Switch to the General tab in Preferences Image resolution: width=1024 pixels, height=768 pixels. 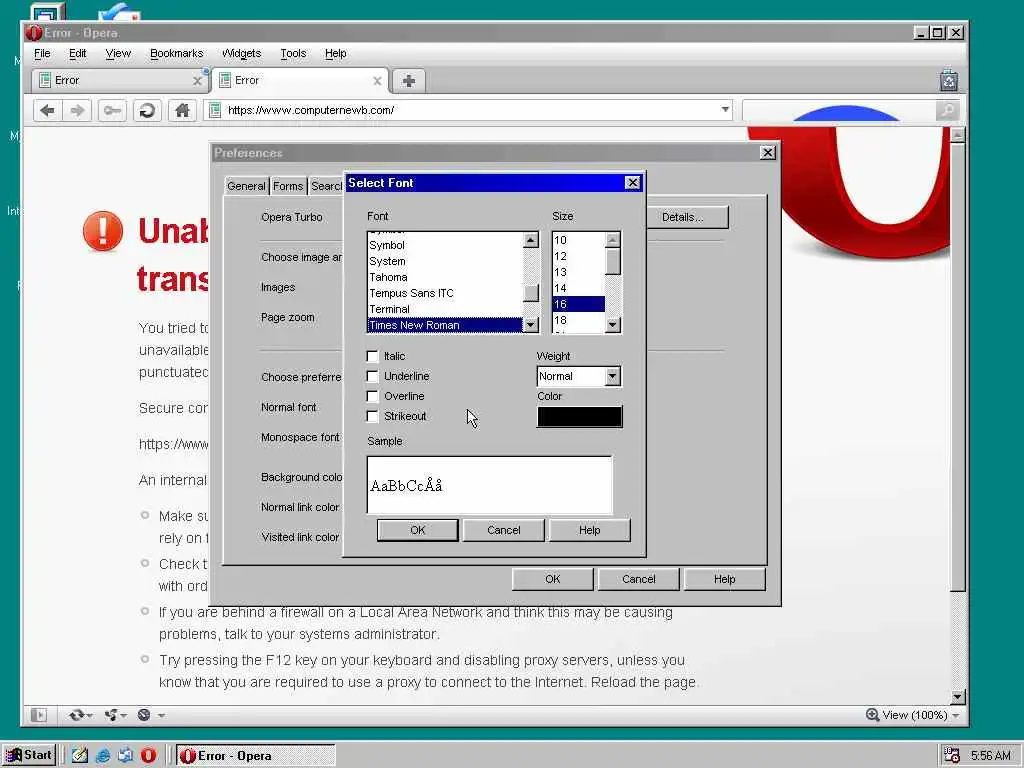tap(246, 186)
